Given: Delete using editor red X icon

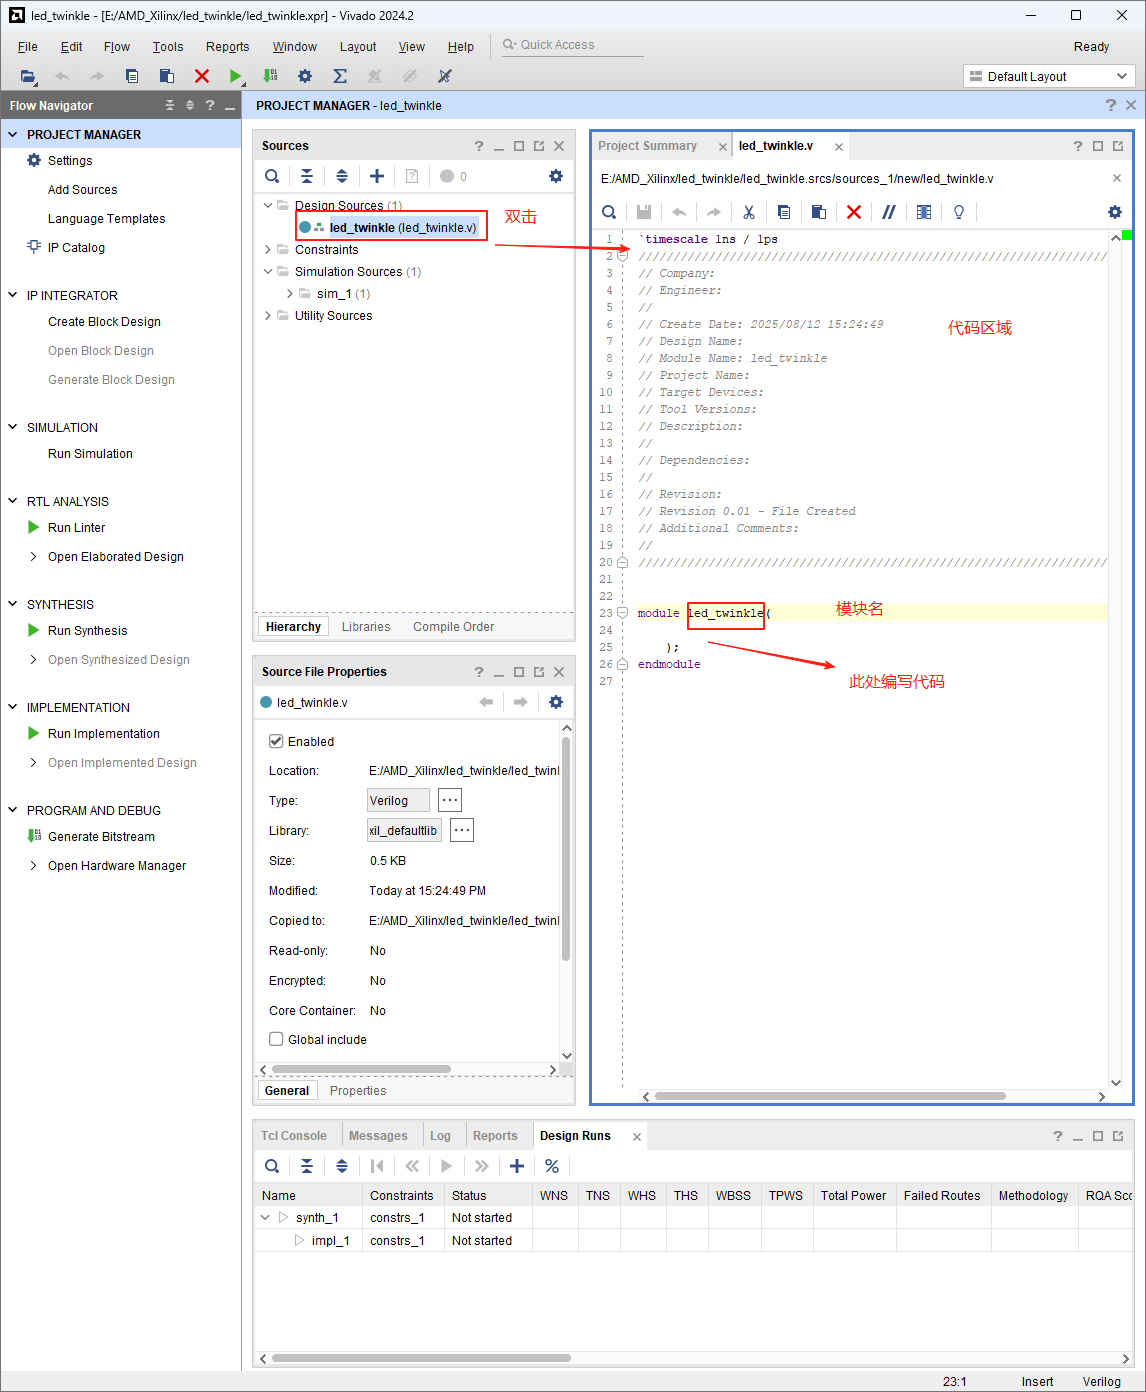Looking at the screenshot, I should click(x=854, y=212).
